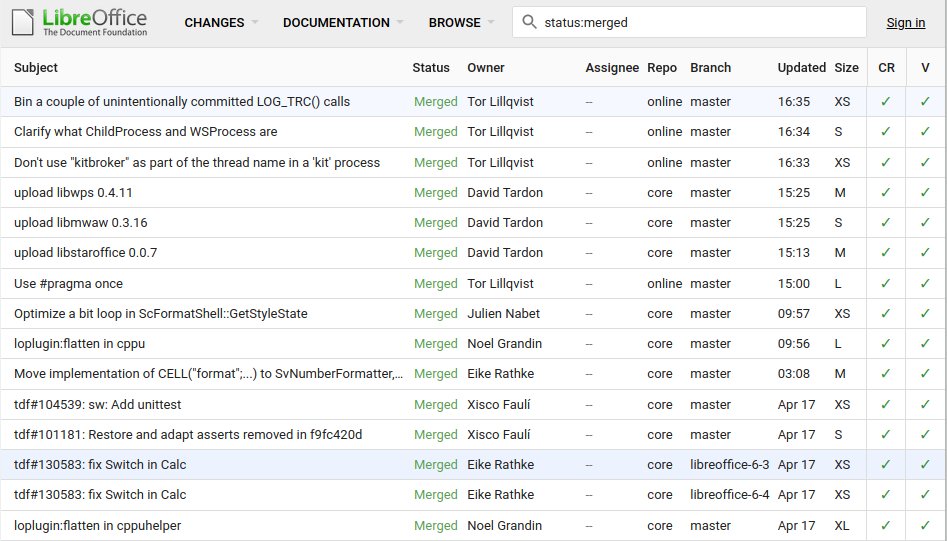This screenshot has width=947, height=541.
Task: Click CR checkmark in the #pragma once row
Action: (885, 284)
